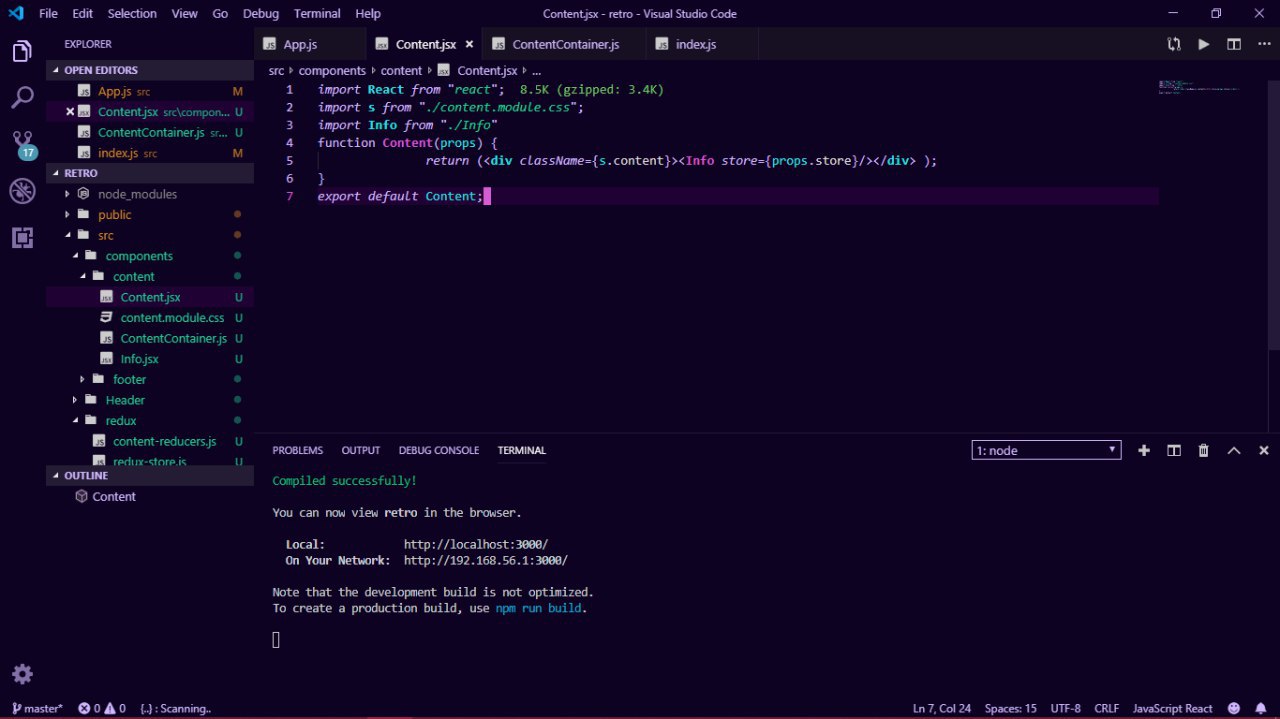This screenshot has height=719, width=1280.
Task: Open the Explorer view in activity bar
Action: [x=22, y=52]
